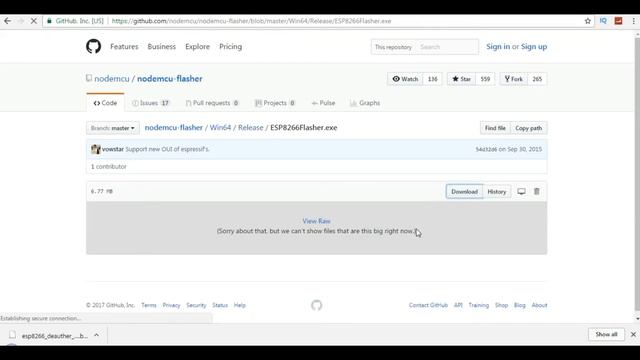Click the Copy path button
The image size is (640, 360).
coord(529,128)
